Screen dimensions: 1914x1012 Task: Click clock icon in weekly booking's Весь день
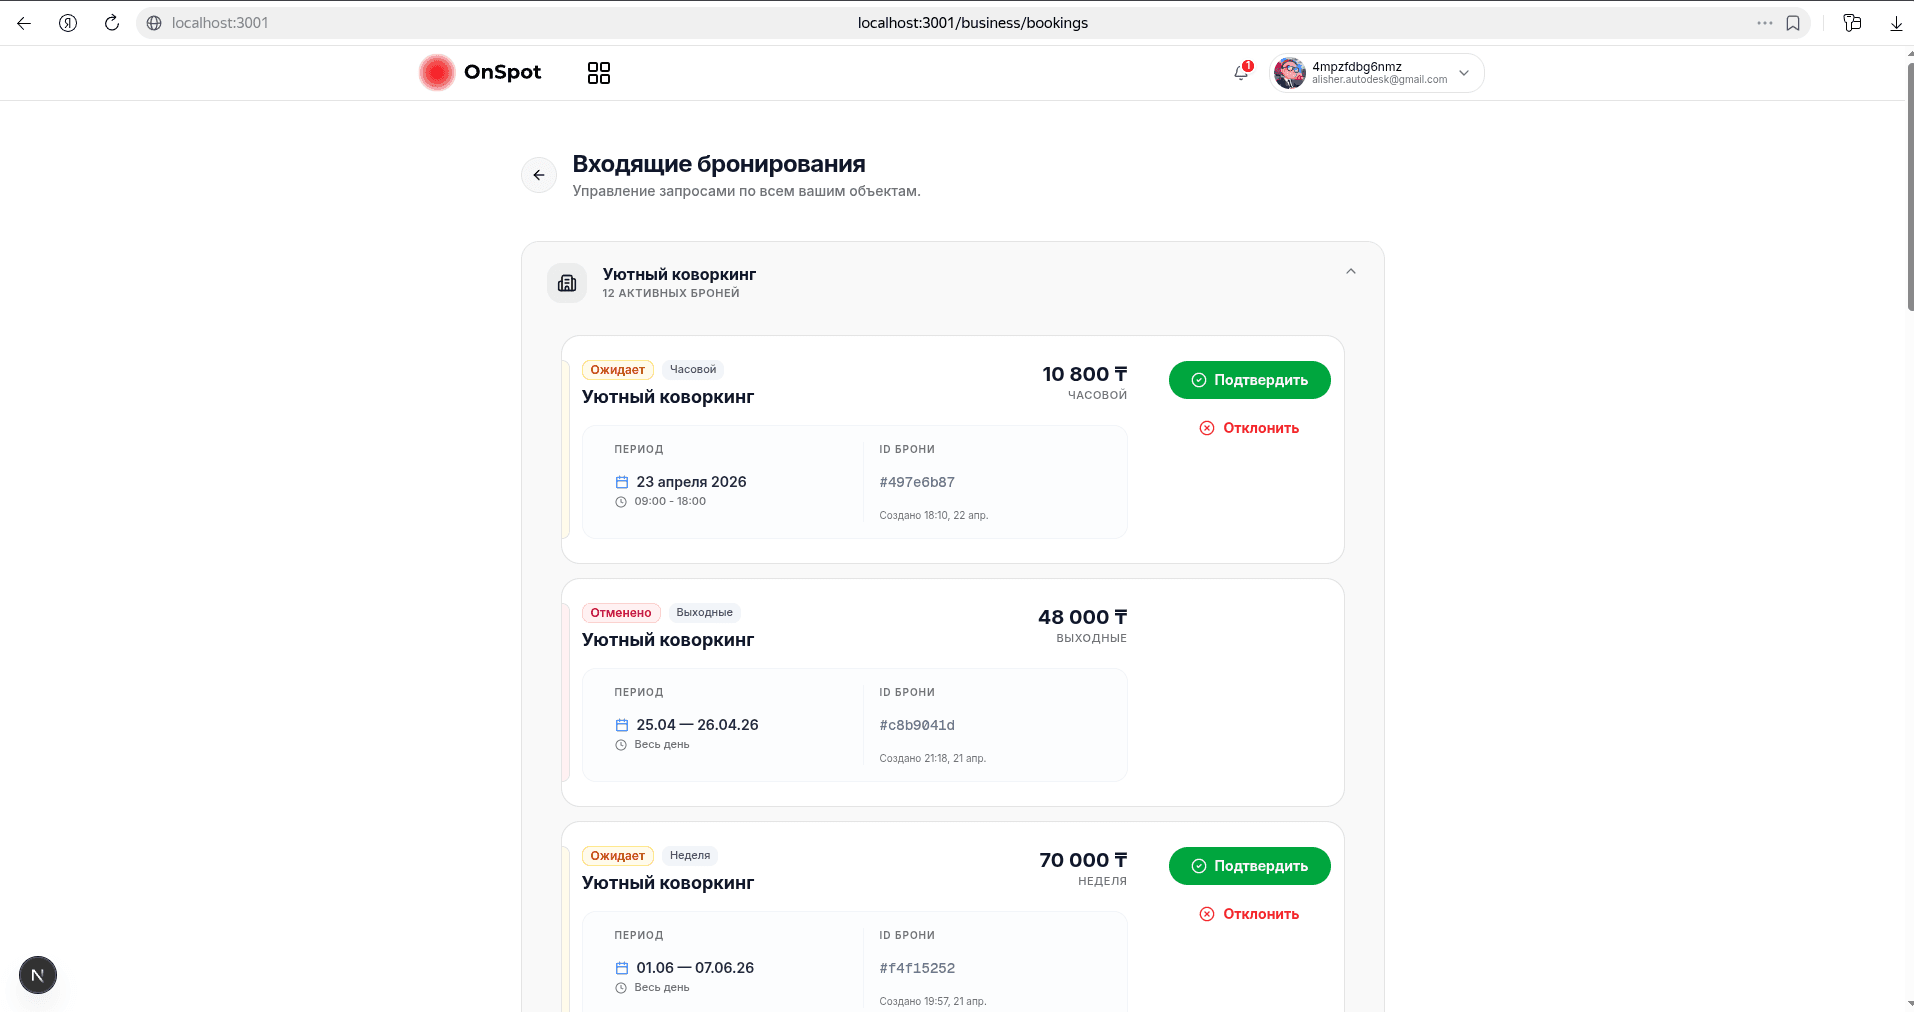coord(621,988)
